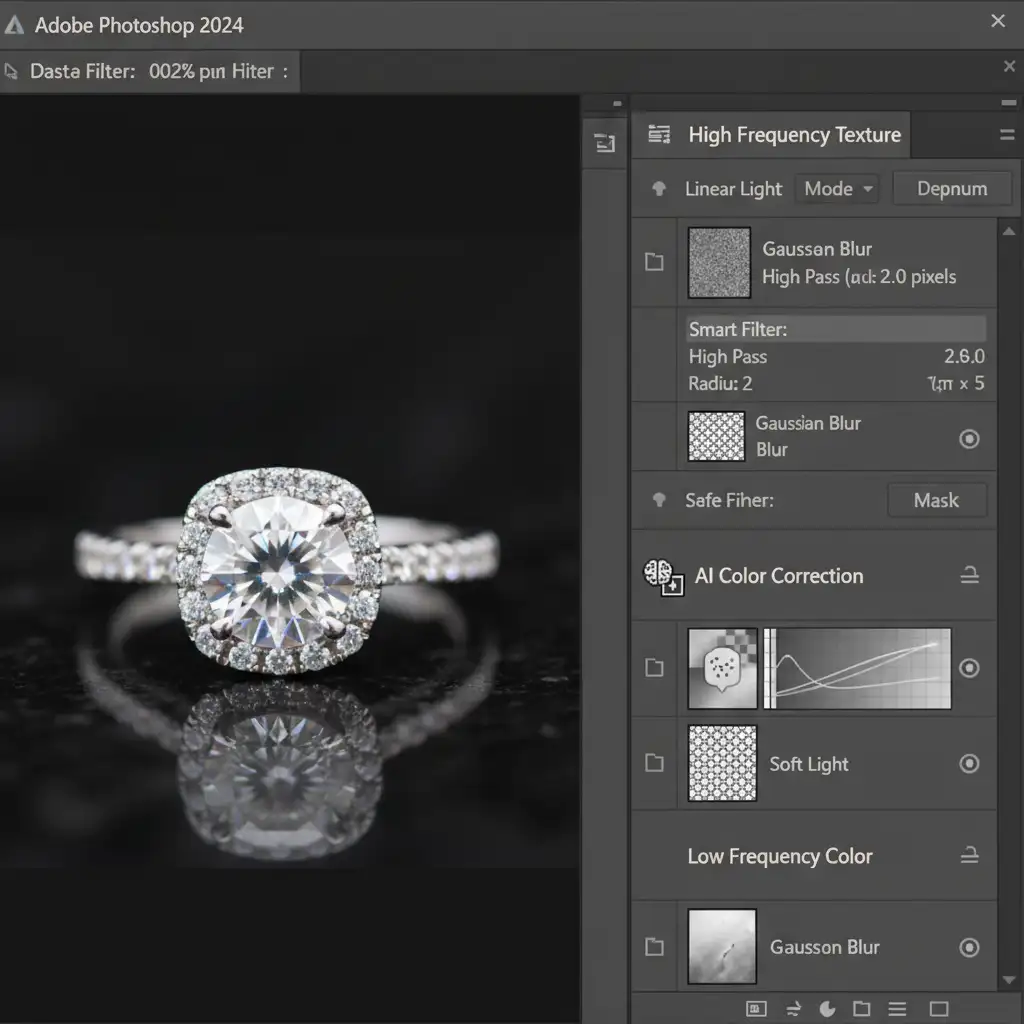
Task: Select the High Frequency Texture tab
Action: [794, 135]
